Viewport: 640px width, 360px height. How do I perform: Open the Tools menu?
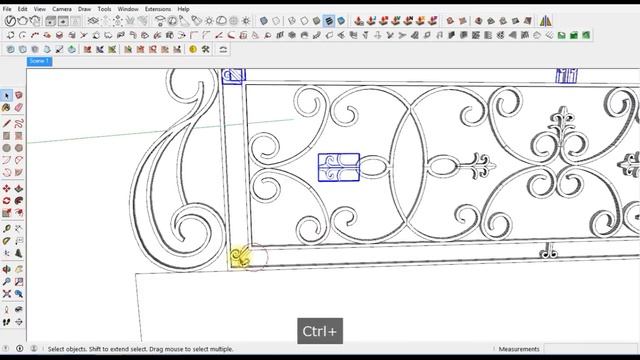(104, 9)
